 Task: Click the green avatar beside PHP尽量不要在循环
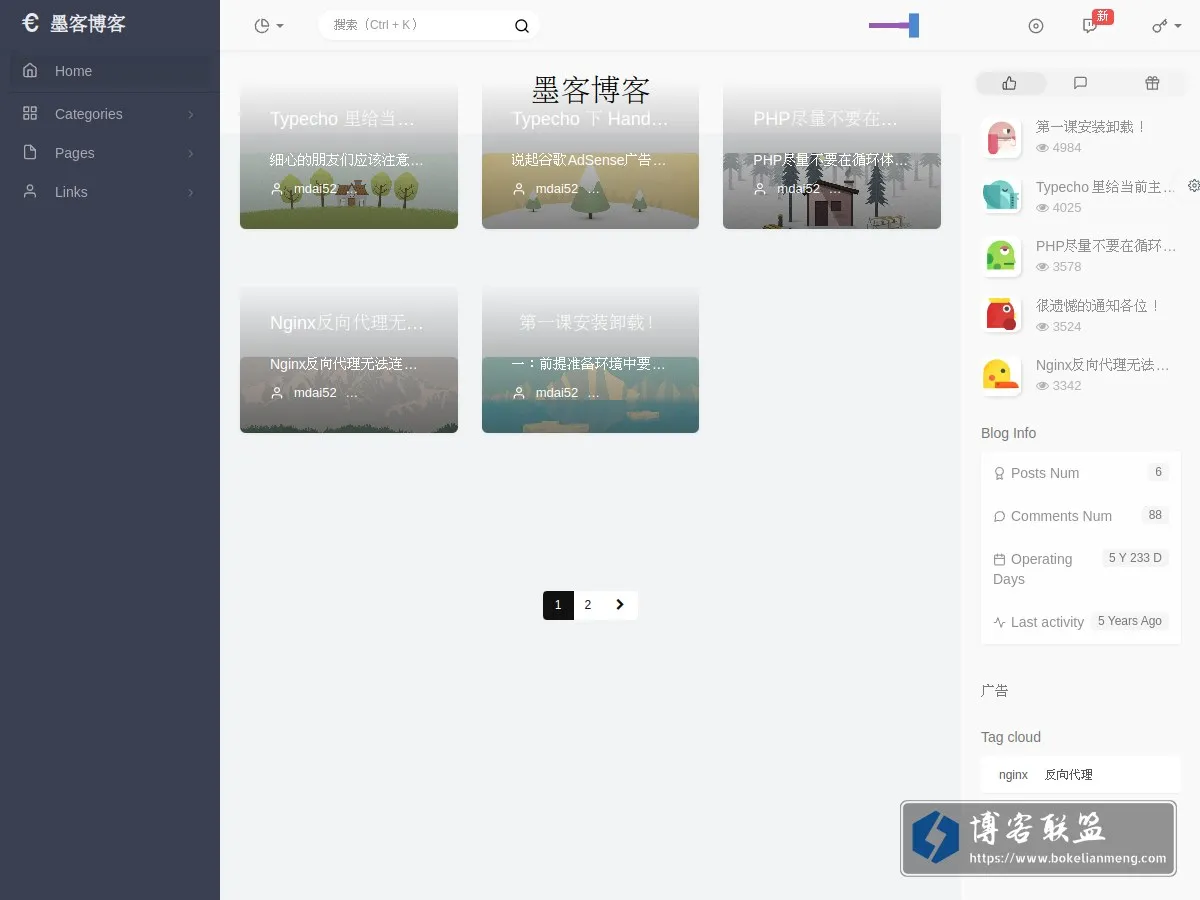click(1001, 257)
